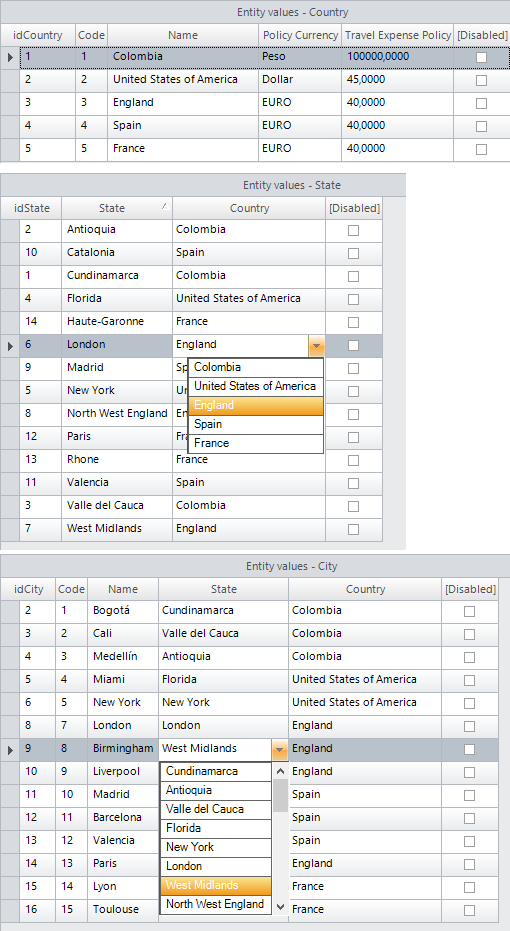
Task: Select the Valencia state cell in State table
Action: tap(117, 483)
